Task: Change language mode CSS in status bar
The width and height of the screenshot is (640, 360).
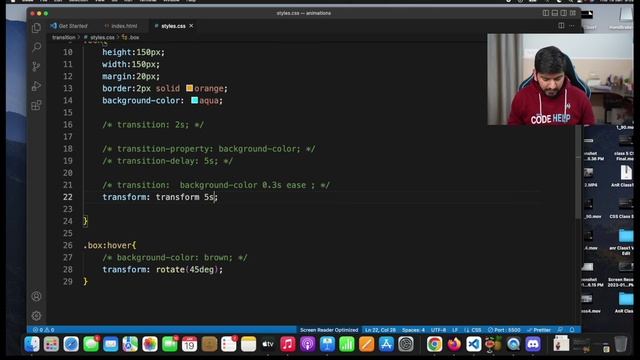Action: point(476,330)
